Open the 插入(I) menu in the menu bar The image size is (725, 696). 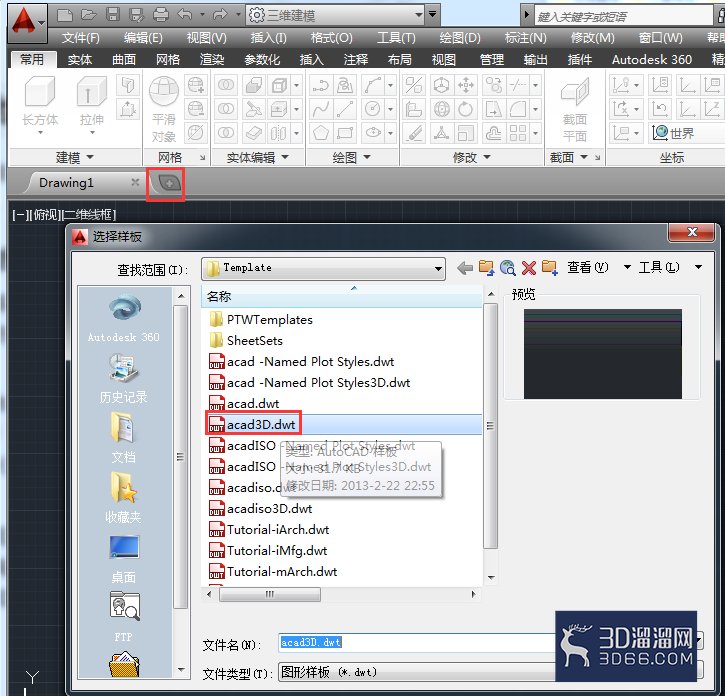click(268, 38)
